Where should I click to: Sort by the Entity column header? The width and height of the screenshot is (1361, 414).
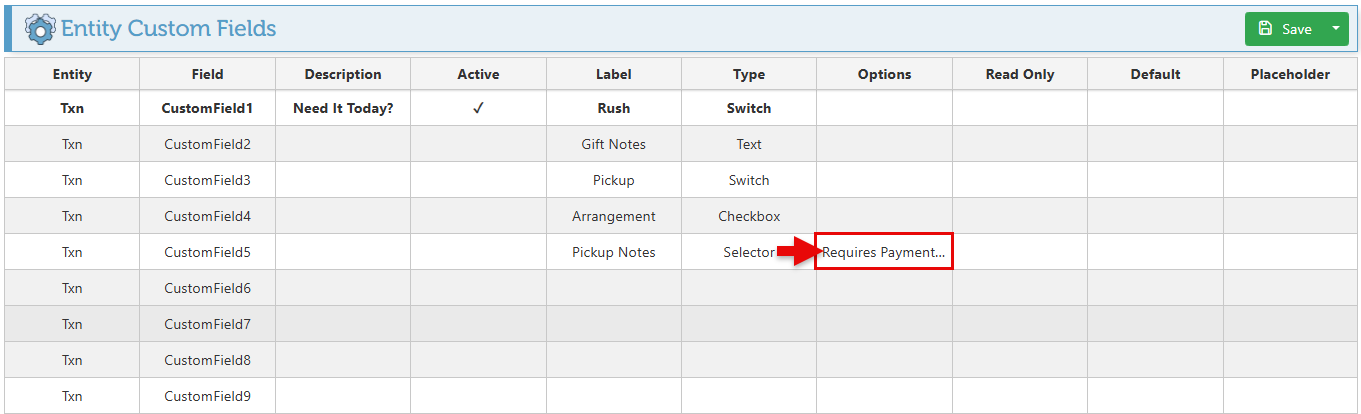coord(72,74)
